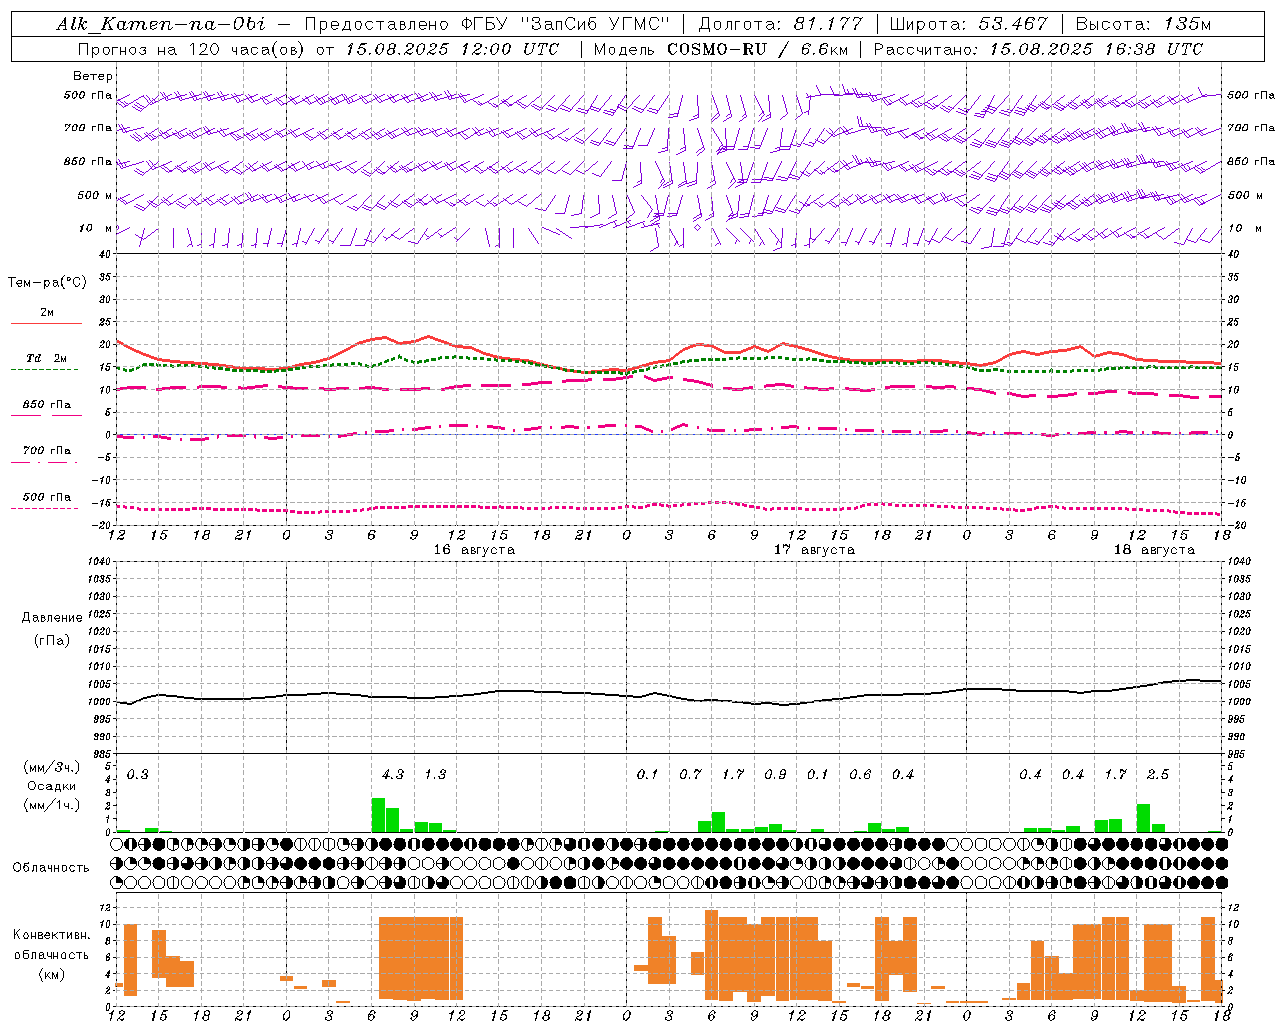Viewport: 1280px width, 1024px height.
Task: Click the "4.3" precipitation total value
Action: 393,774
